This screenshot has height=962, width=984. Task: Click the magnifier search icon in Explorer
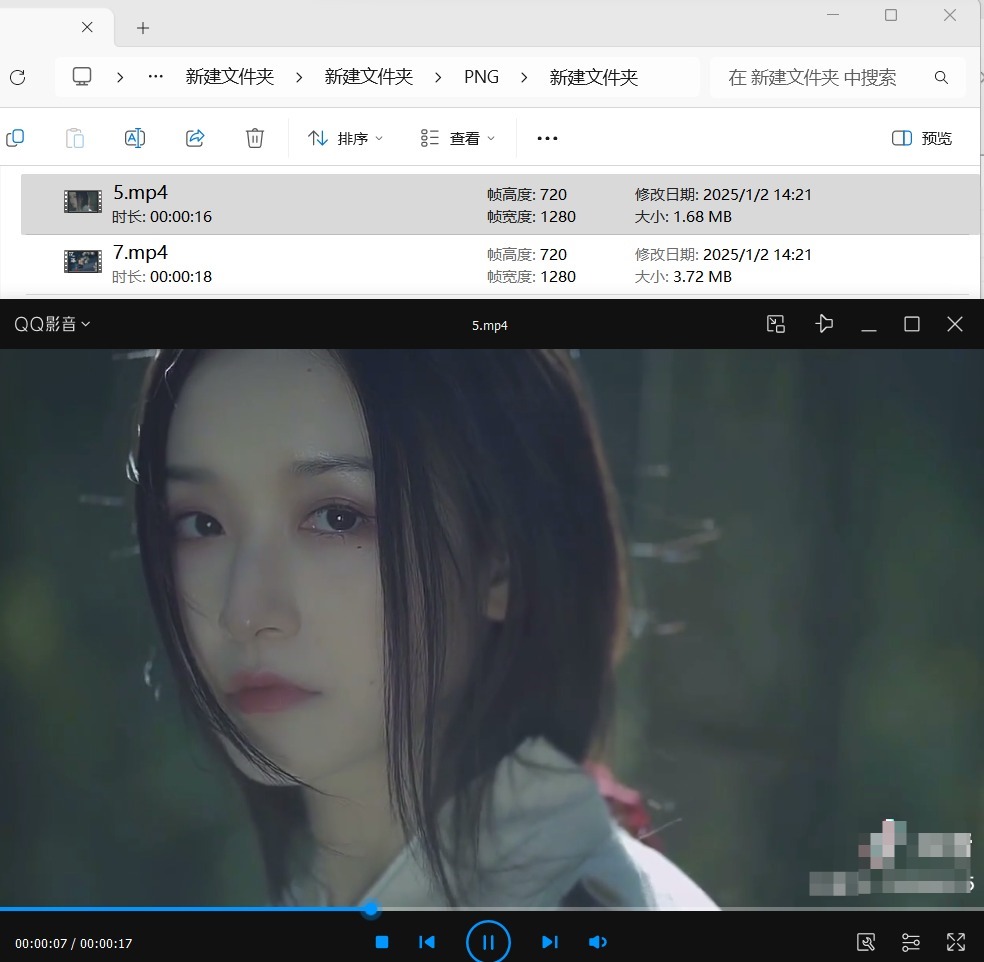pyautogui.click(x=941, y=77)
